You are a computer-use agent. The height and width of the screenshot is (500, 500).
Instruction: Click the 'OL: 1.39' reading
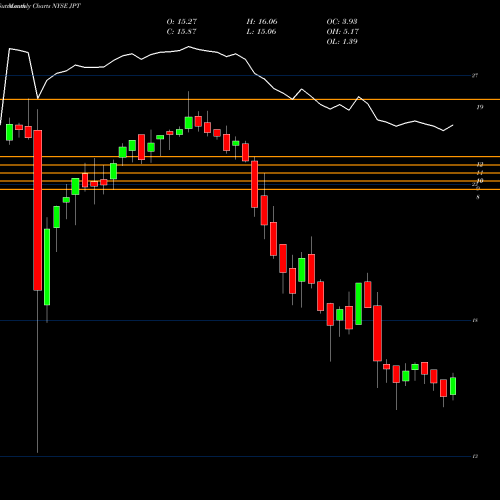[x=342, y=42]
